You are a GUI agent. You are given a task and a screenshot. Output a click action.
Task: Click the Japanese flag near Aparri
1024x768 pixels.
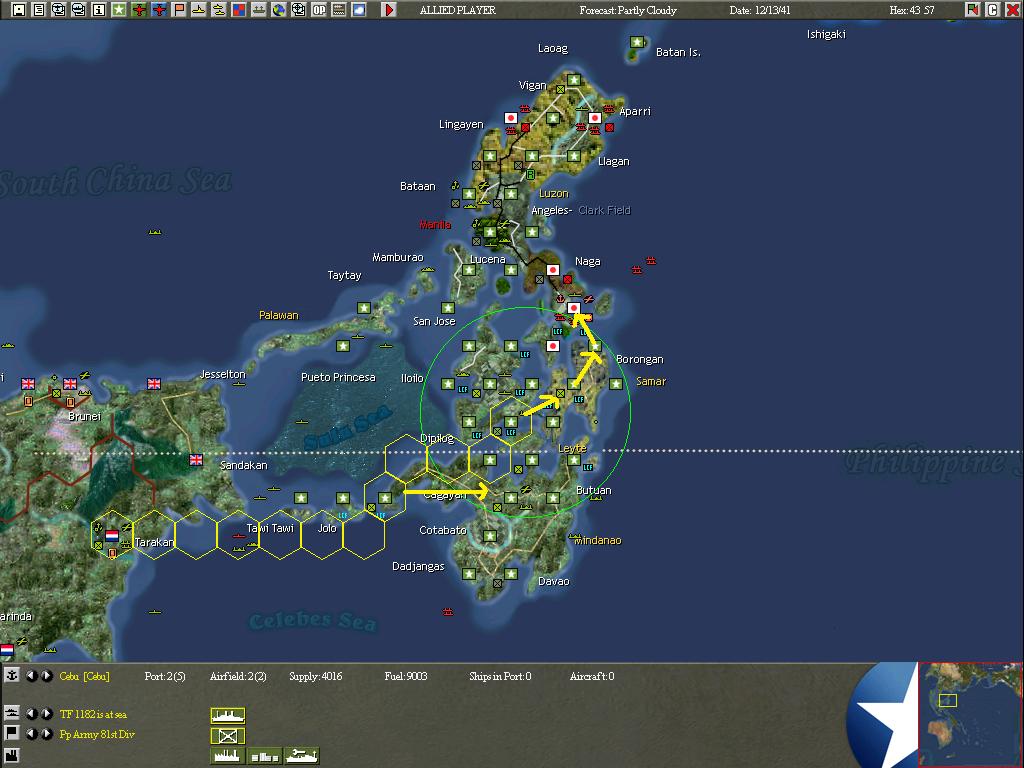point(594,118)
